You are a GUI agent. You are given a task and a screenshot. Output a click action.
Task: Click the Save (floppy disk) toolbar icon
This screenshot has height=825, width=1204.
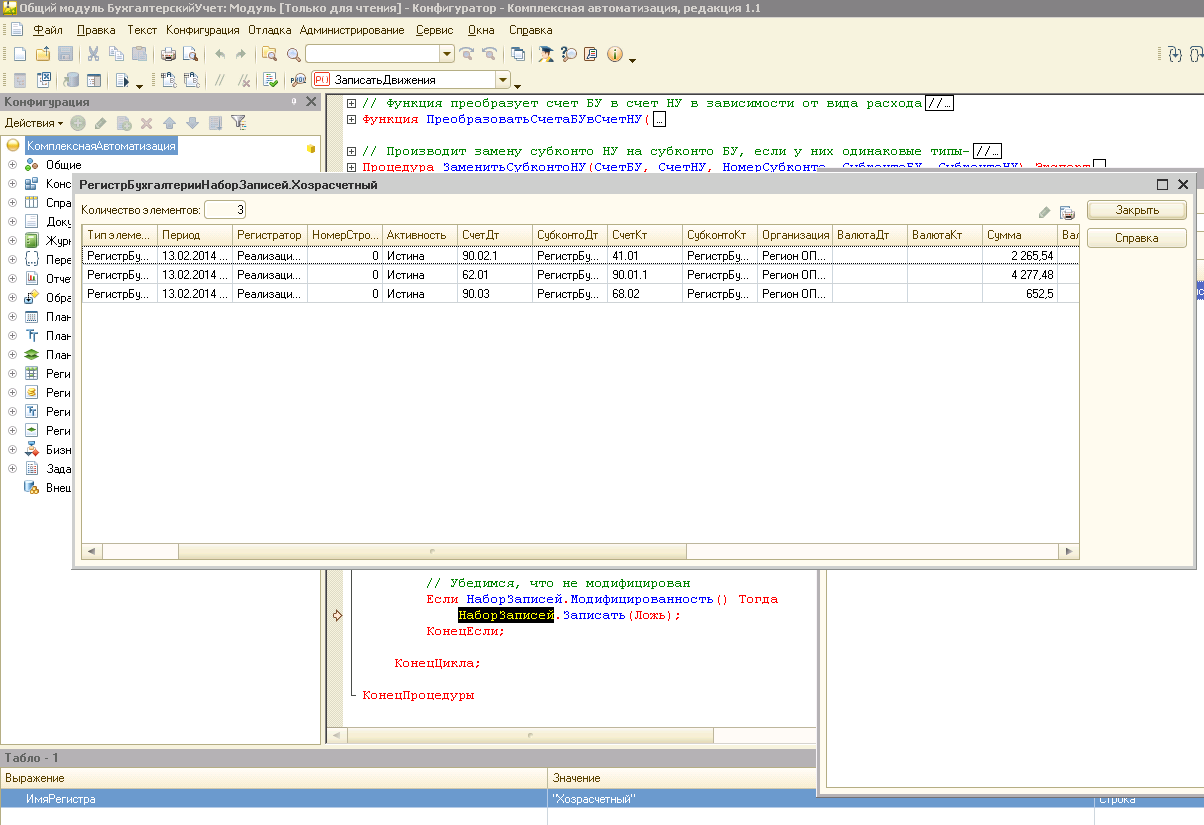[65, 54]
